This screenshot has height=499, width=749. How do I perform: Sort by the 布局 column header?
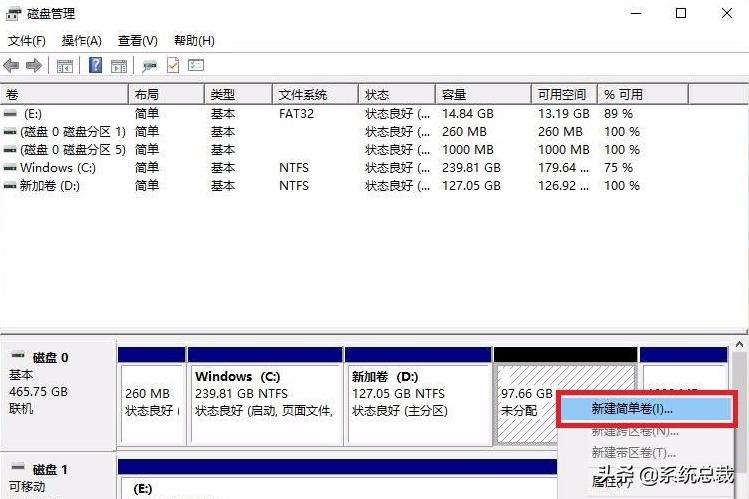(167, 95)
